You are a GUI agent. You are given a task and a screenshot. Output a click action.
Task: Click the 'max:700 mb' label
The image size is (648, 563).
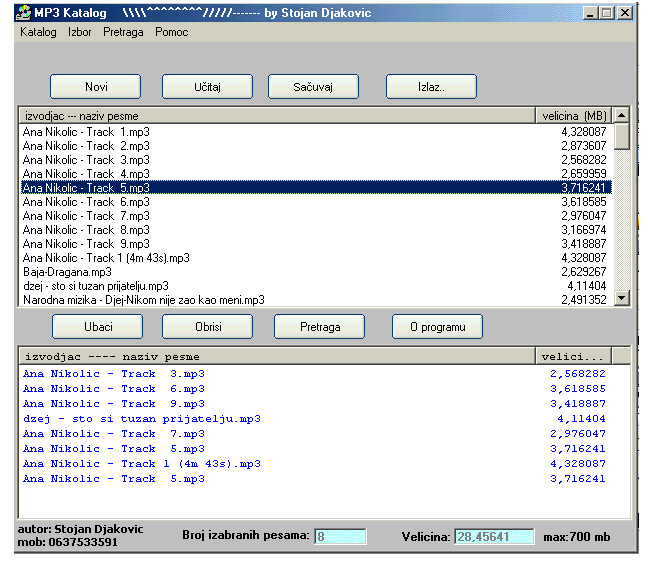[x=577, y=537]
